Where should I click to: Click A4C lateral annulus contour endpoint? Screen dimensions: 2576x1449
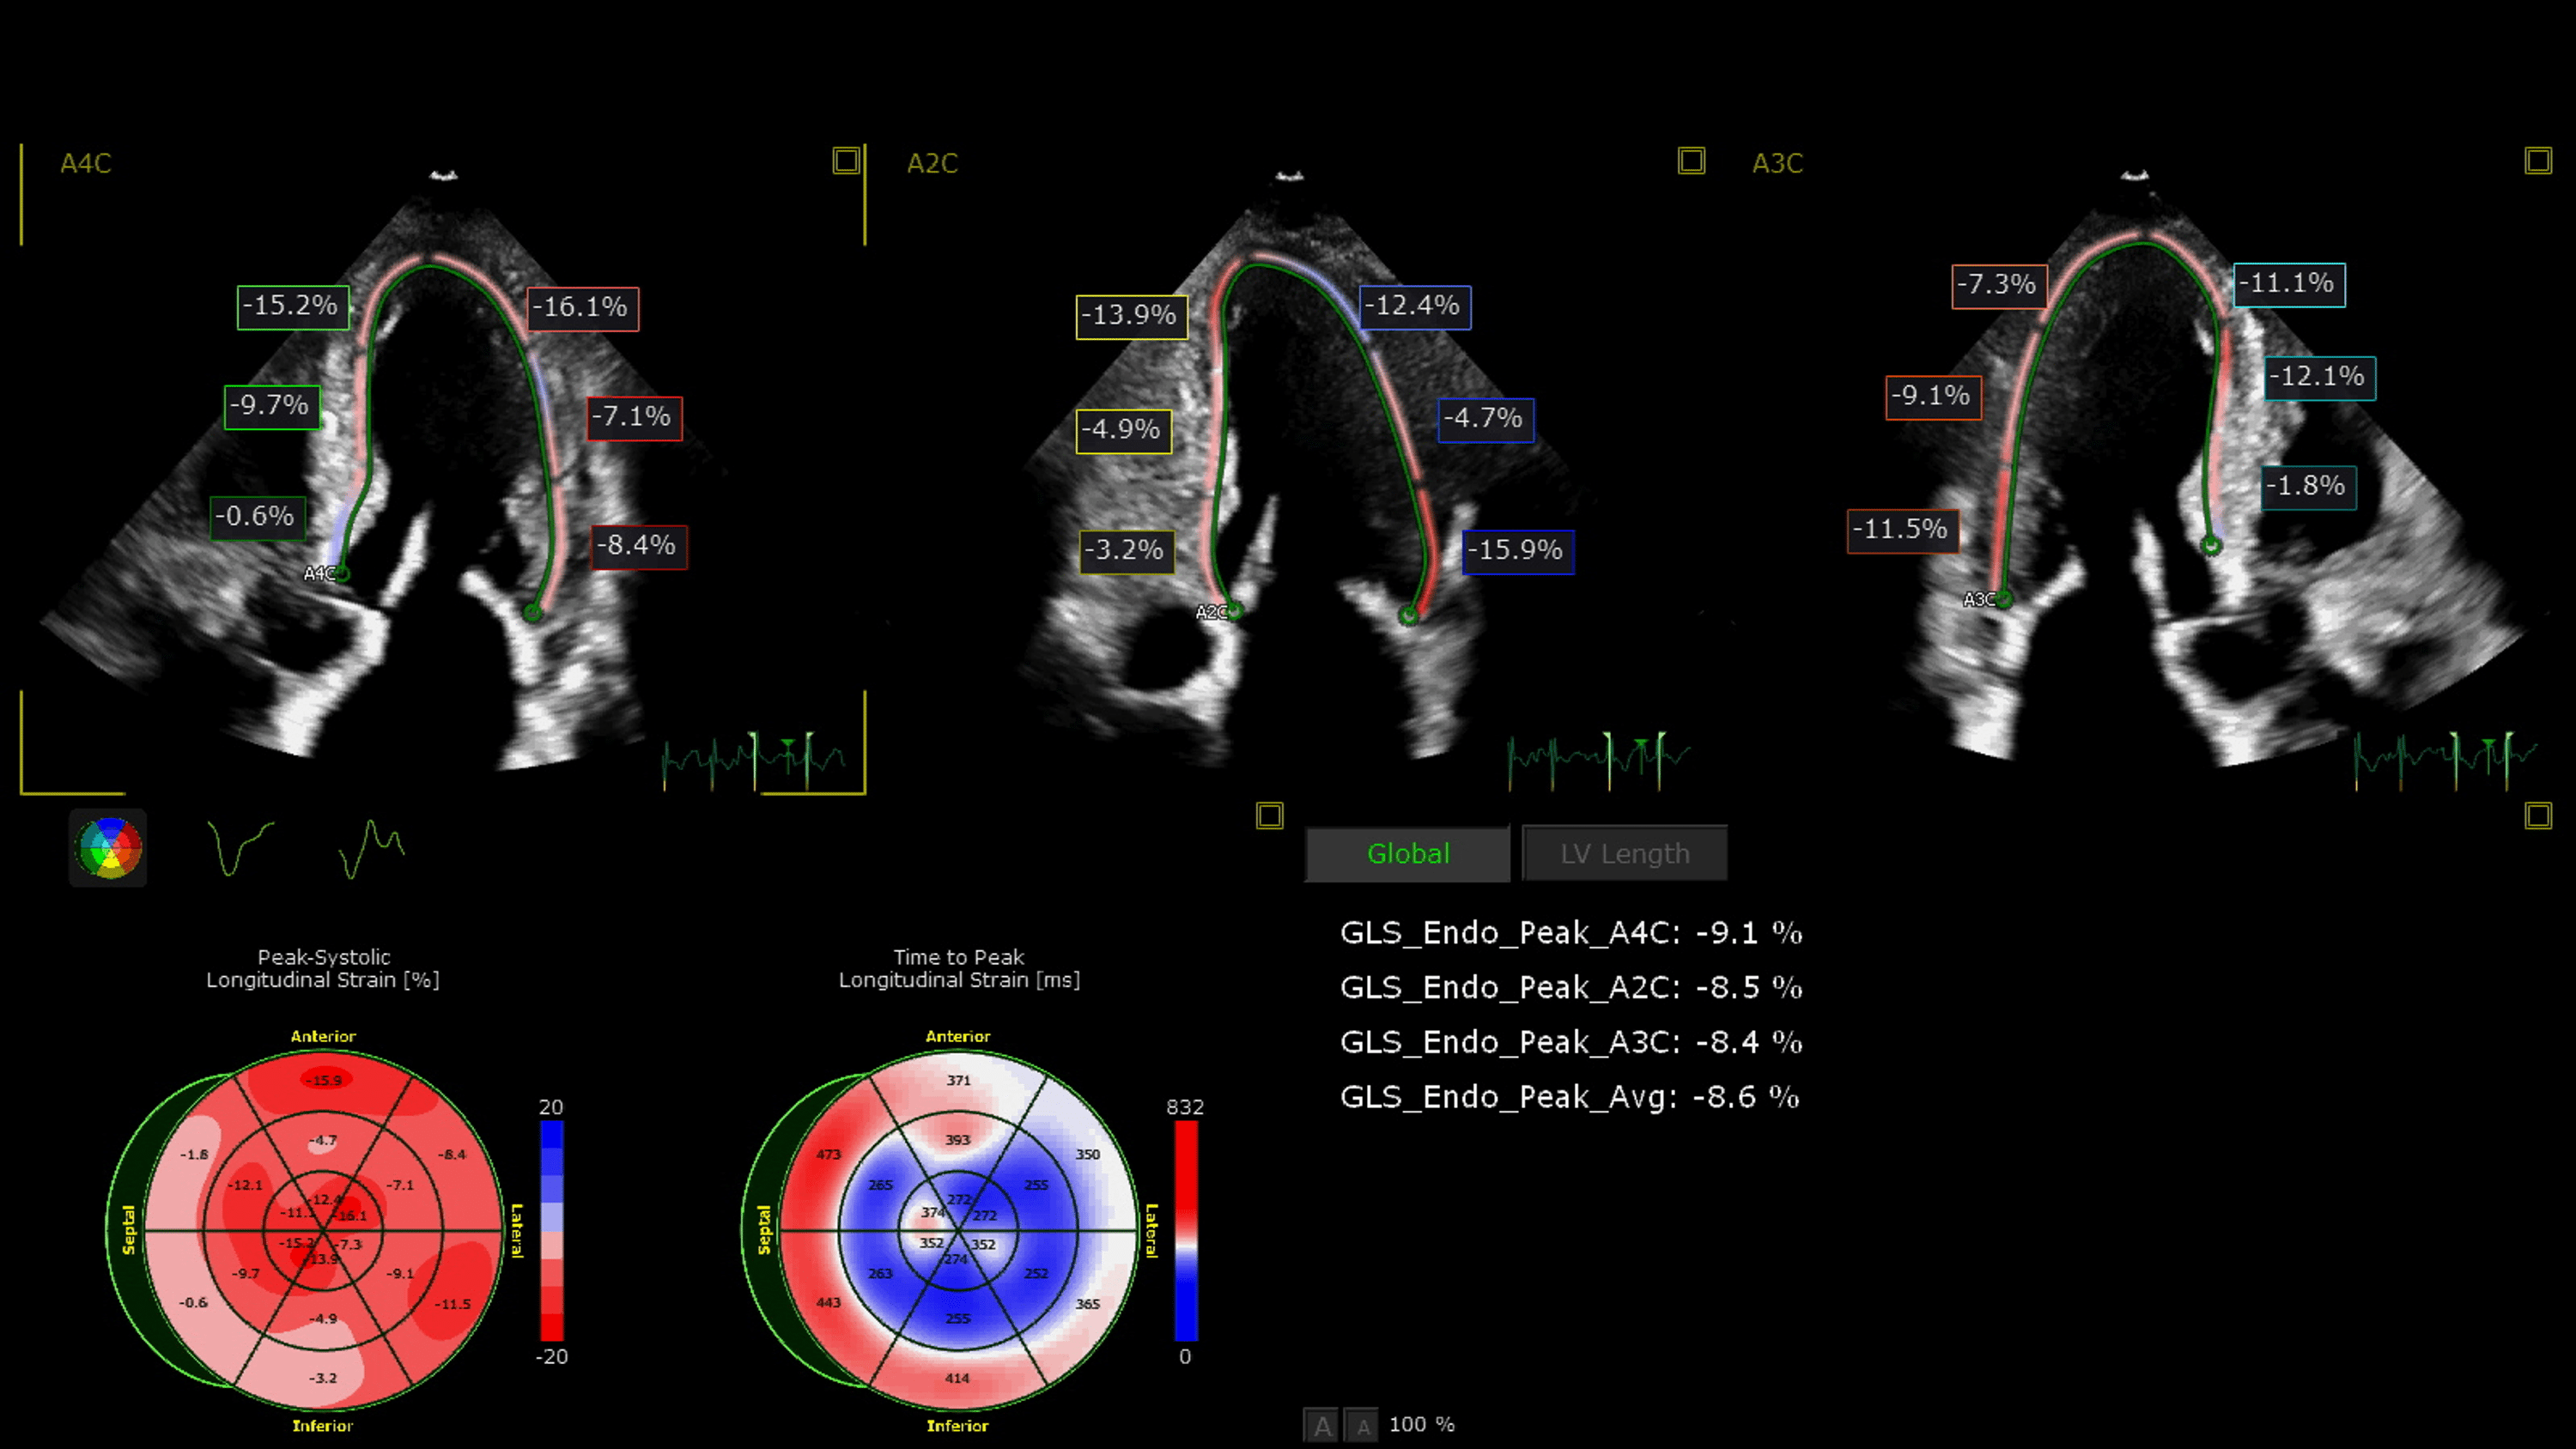click(x=533, y=612)
